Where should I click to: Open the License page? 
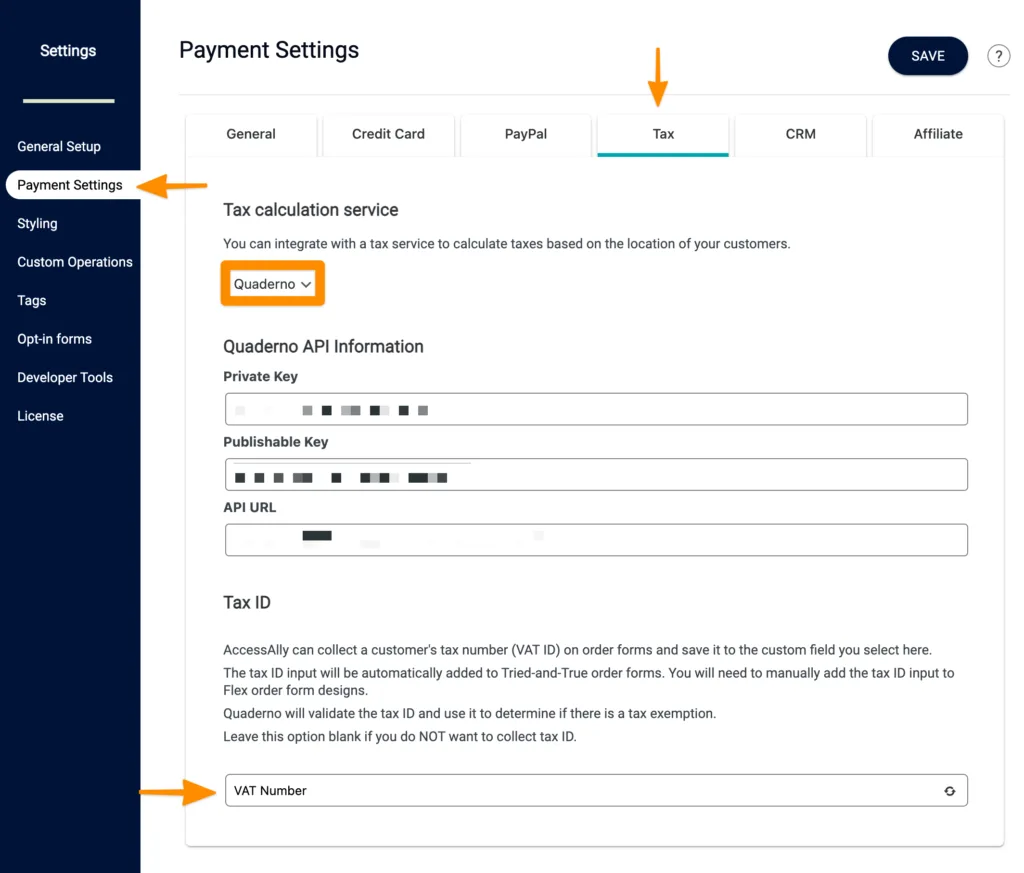click(40, 416)
